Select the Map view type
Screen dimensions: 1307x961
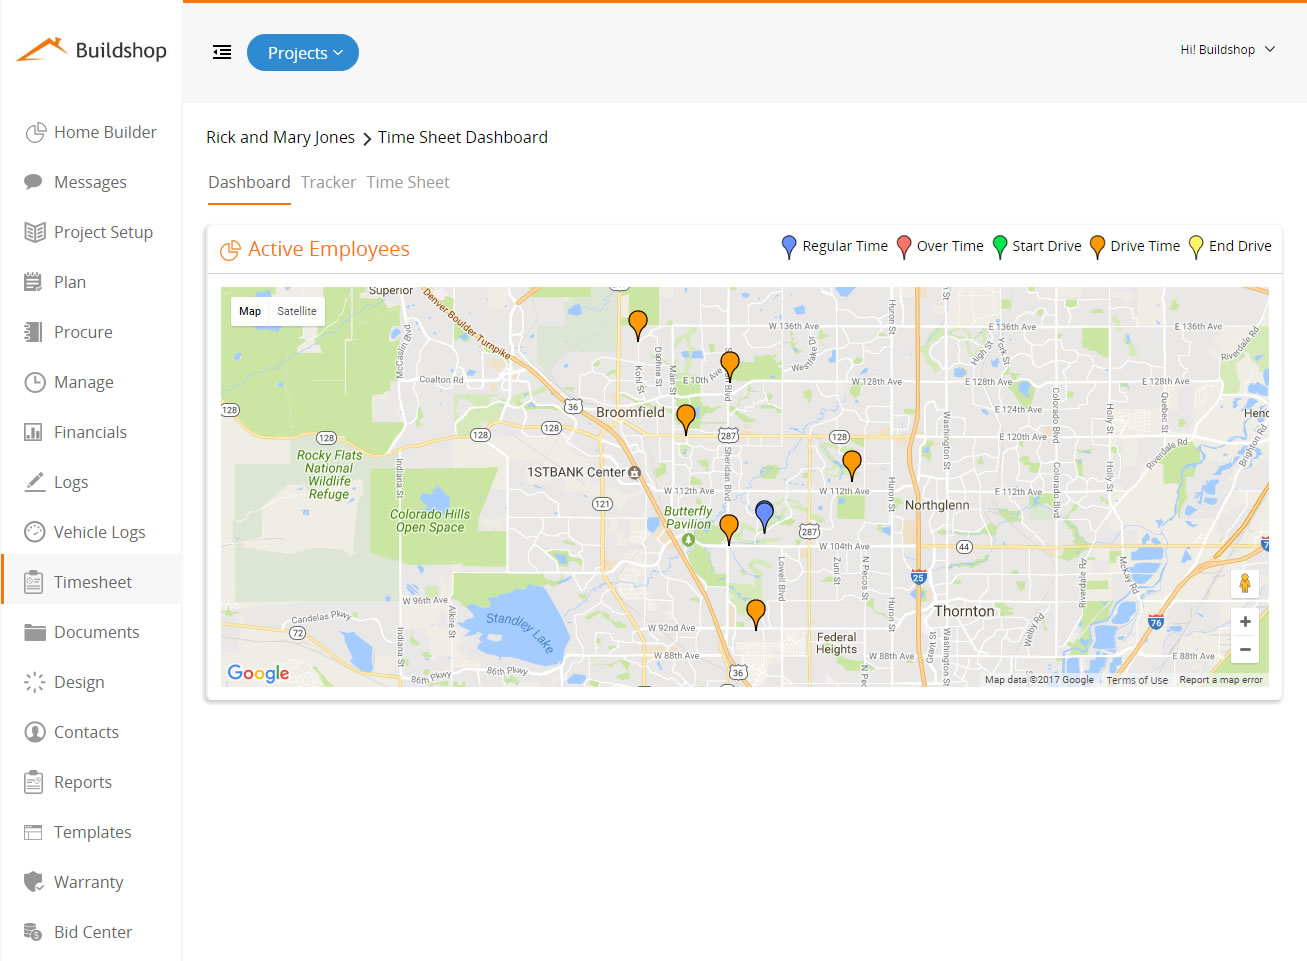pyautogui.click(x=250, y=311)
